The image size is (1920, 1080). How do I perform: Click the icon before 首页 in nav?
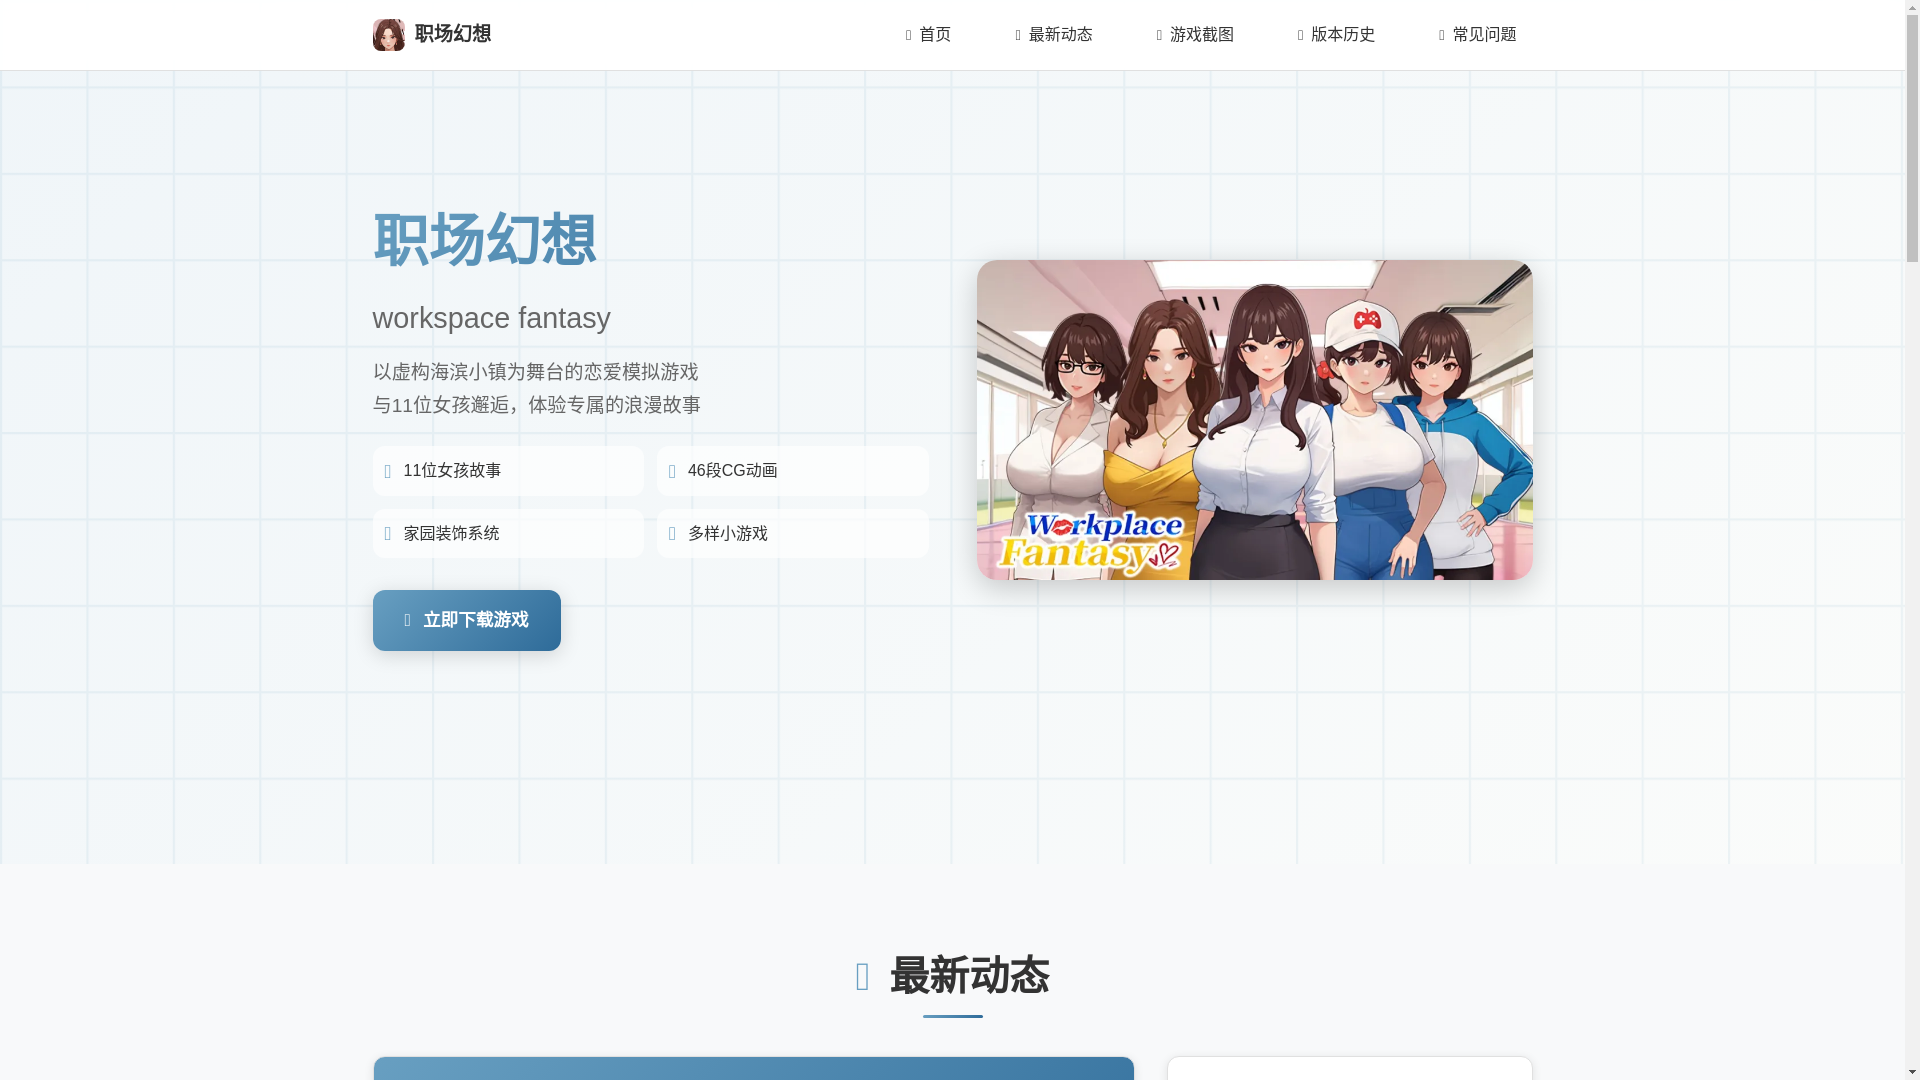point(909,36)
